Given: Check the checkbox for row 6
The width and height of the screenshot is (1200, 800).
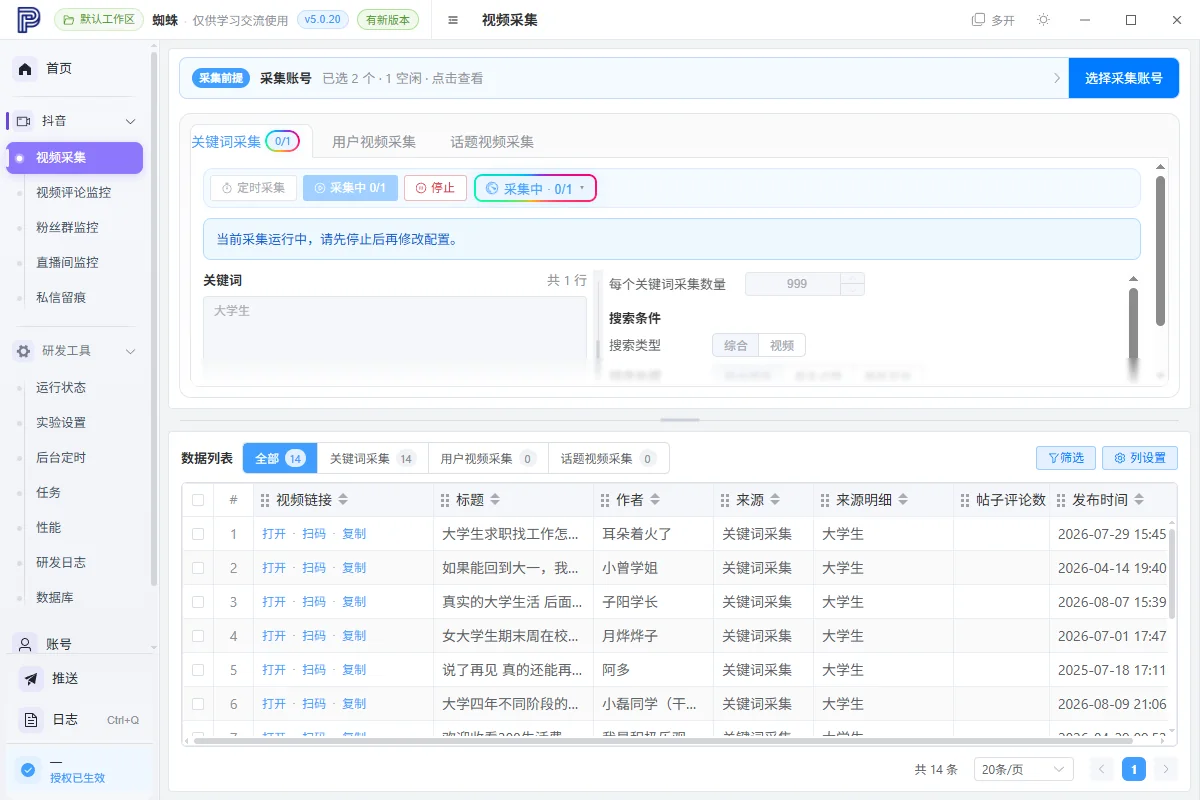Looking at the screenshot, I should (198, 704).
